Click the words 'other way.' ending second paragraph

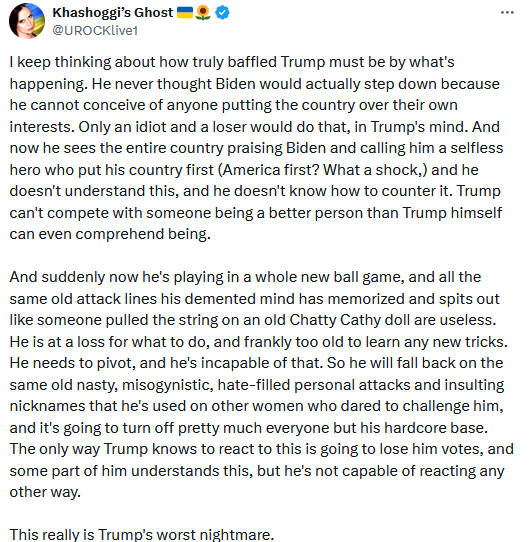click(45, 492)
